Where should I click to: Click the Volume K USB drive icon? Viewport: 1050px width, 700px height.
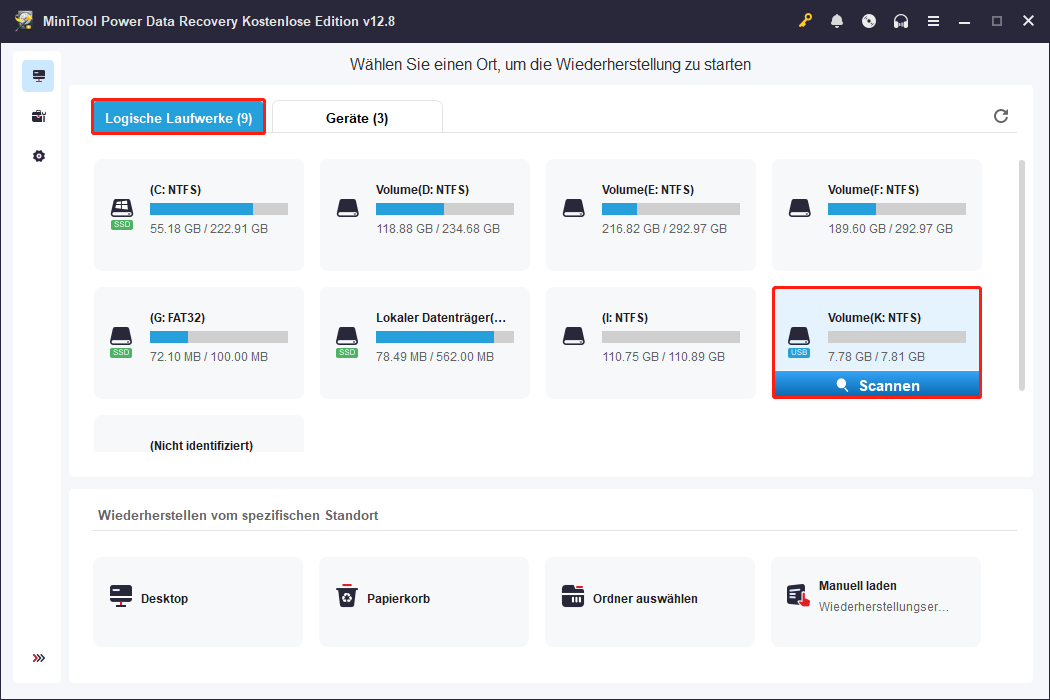(799, 342)
